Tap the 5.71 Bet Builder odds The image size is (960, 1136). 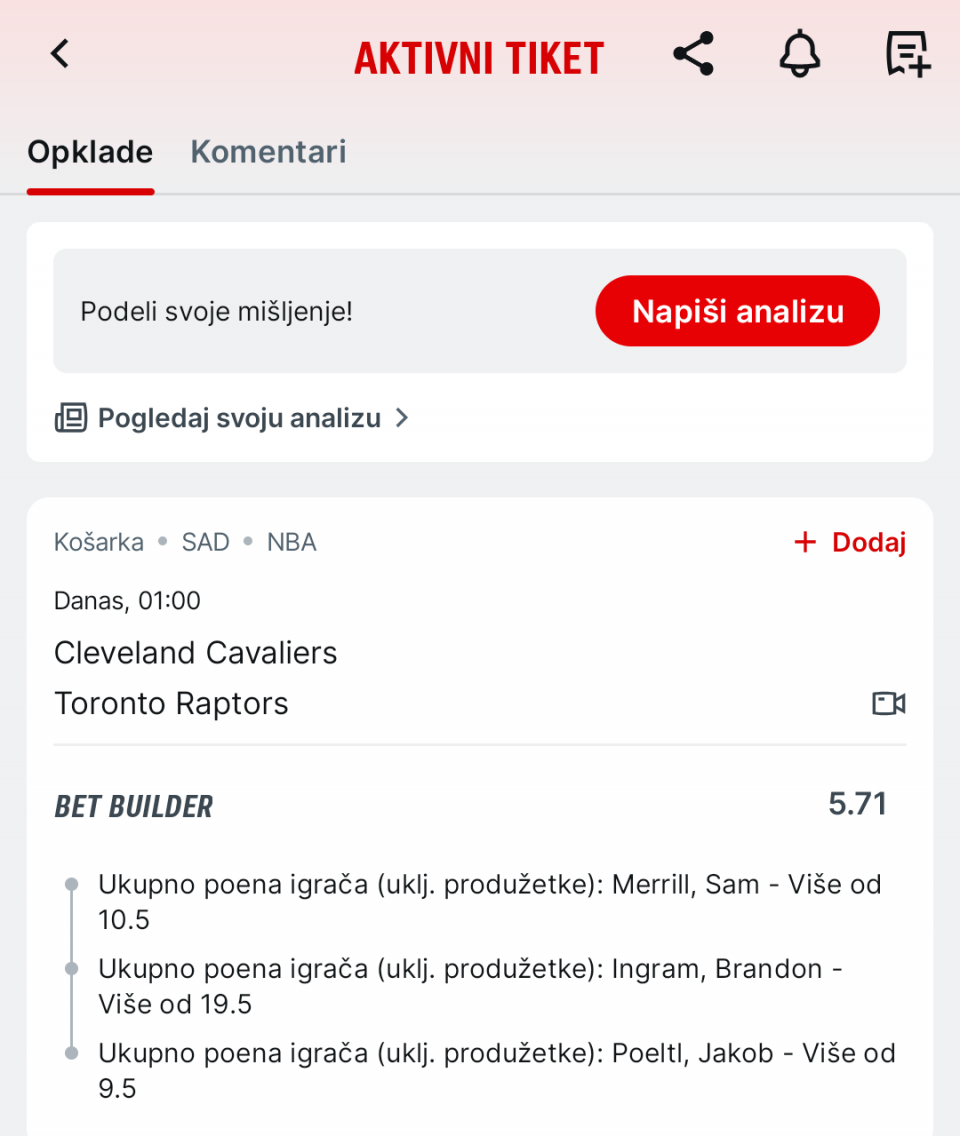[x=857, y=804]
